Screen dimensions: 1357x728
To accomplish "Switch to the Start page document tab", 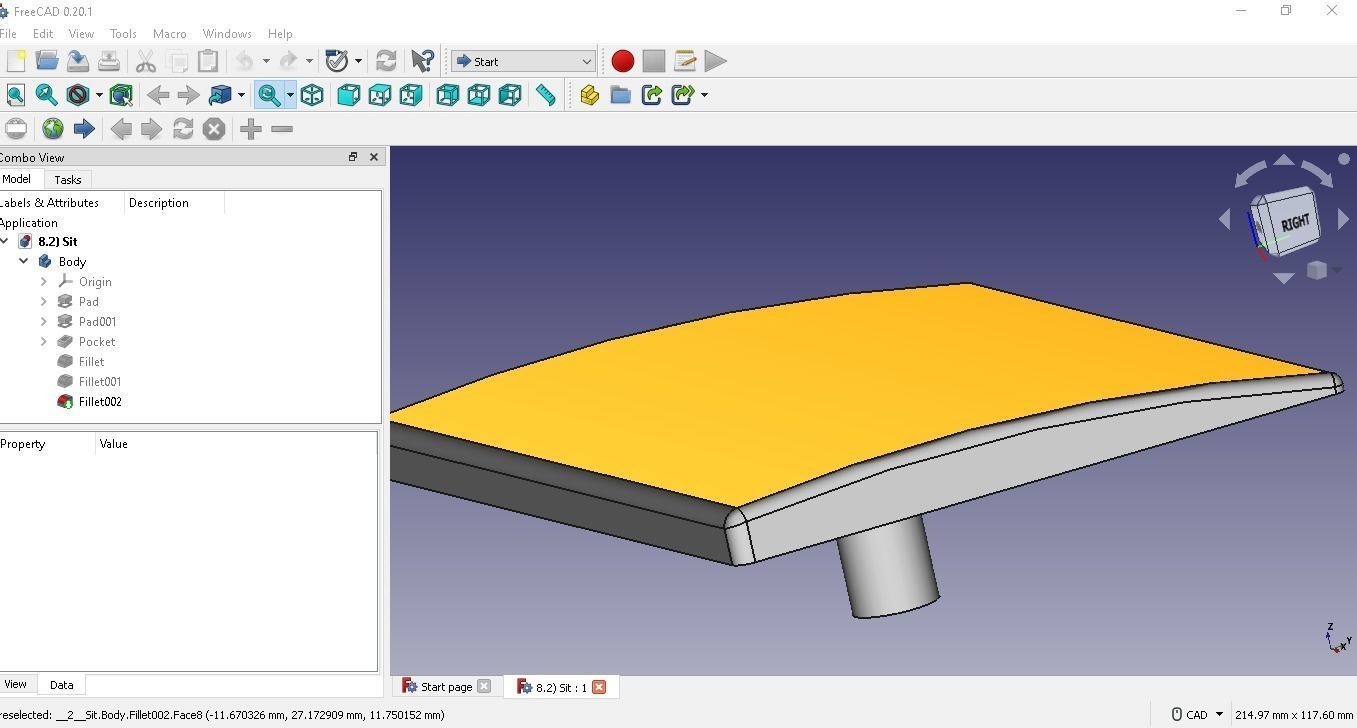I will tap(447, 687).
